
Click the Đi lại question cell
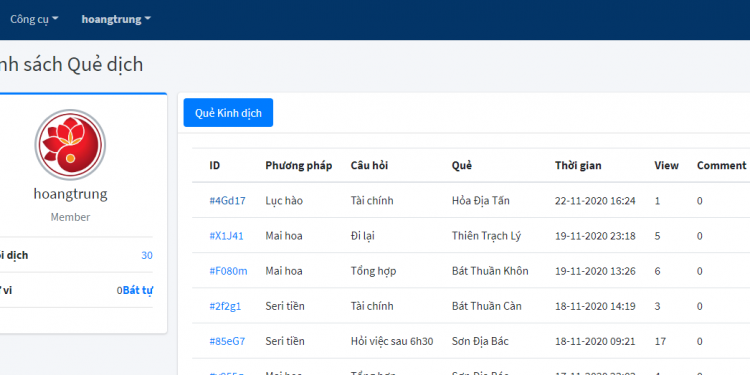click(x=363, y=236)
